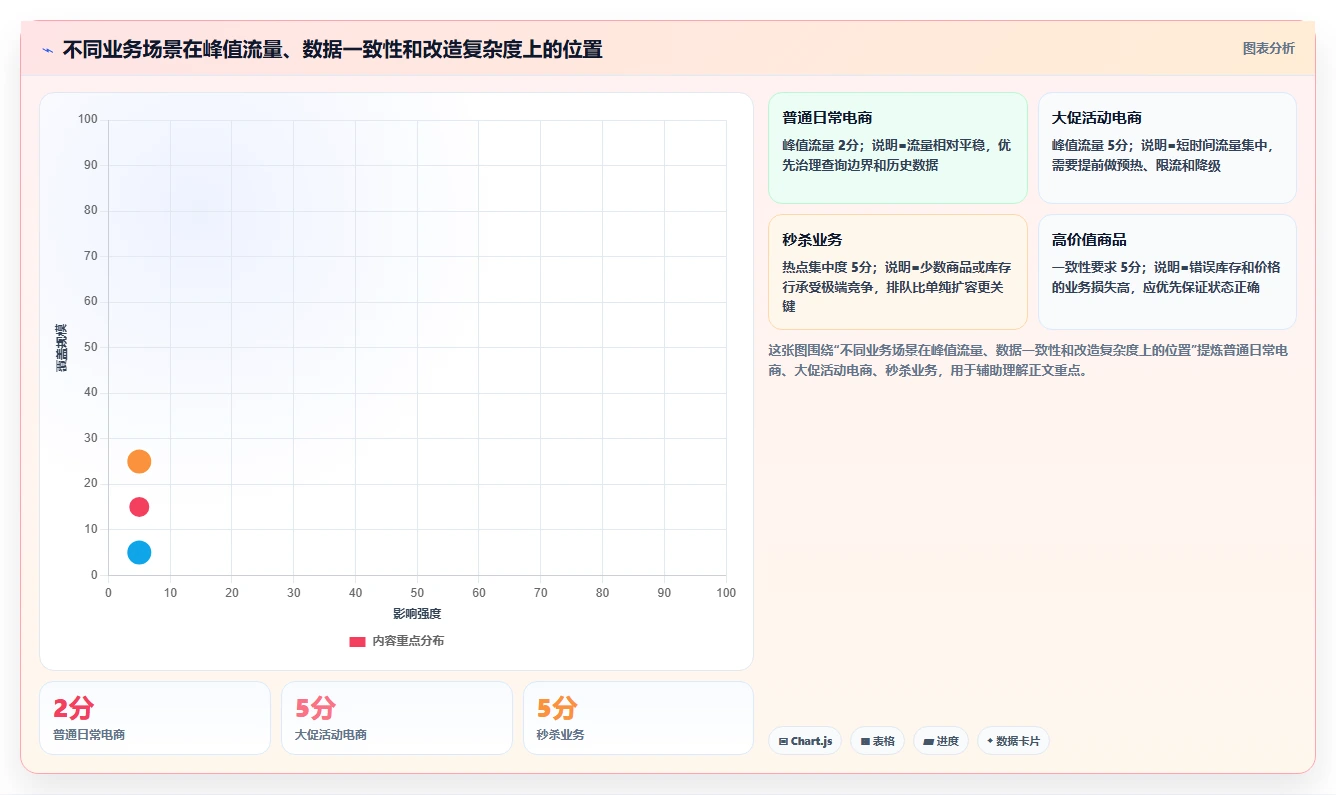Click the sparkle icon in 数据卡片 tag
This screenshot has width=1336, height=795.
[x=990, y=741]
